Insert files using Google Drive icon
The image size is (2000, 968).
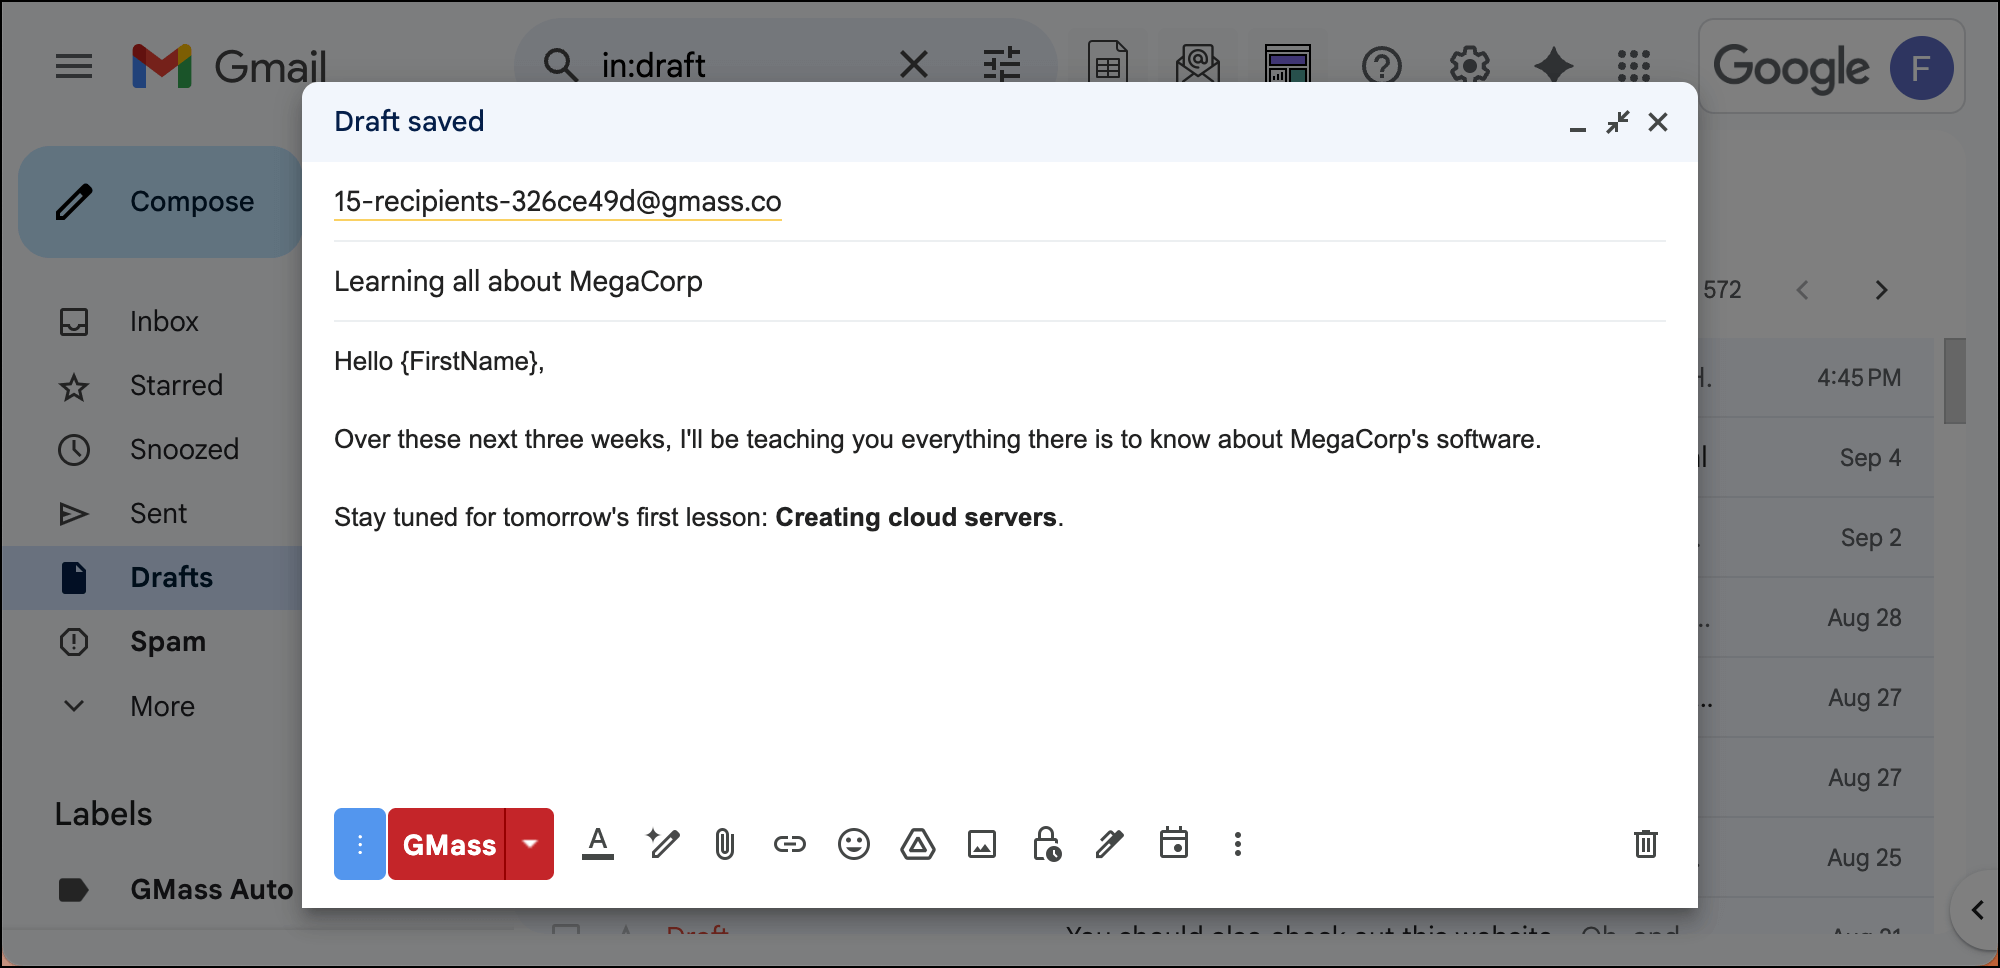[x=917, y=845]
